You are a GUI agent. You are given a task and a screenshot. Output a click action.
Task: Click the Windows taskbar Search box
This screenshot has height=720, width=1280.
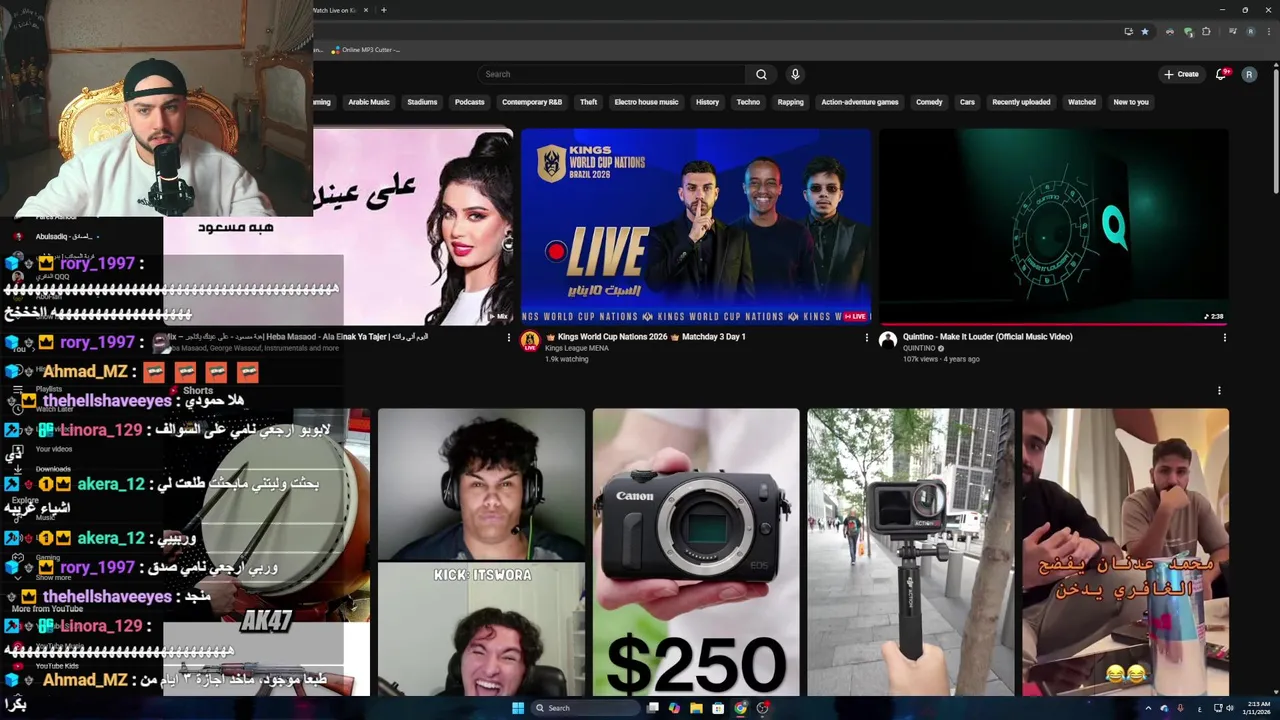(585, 708)
